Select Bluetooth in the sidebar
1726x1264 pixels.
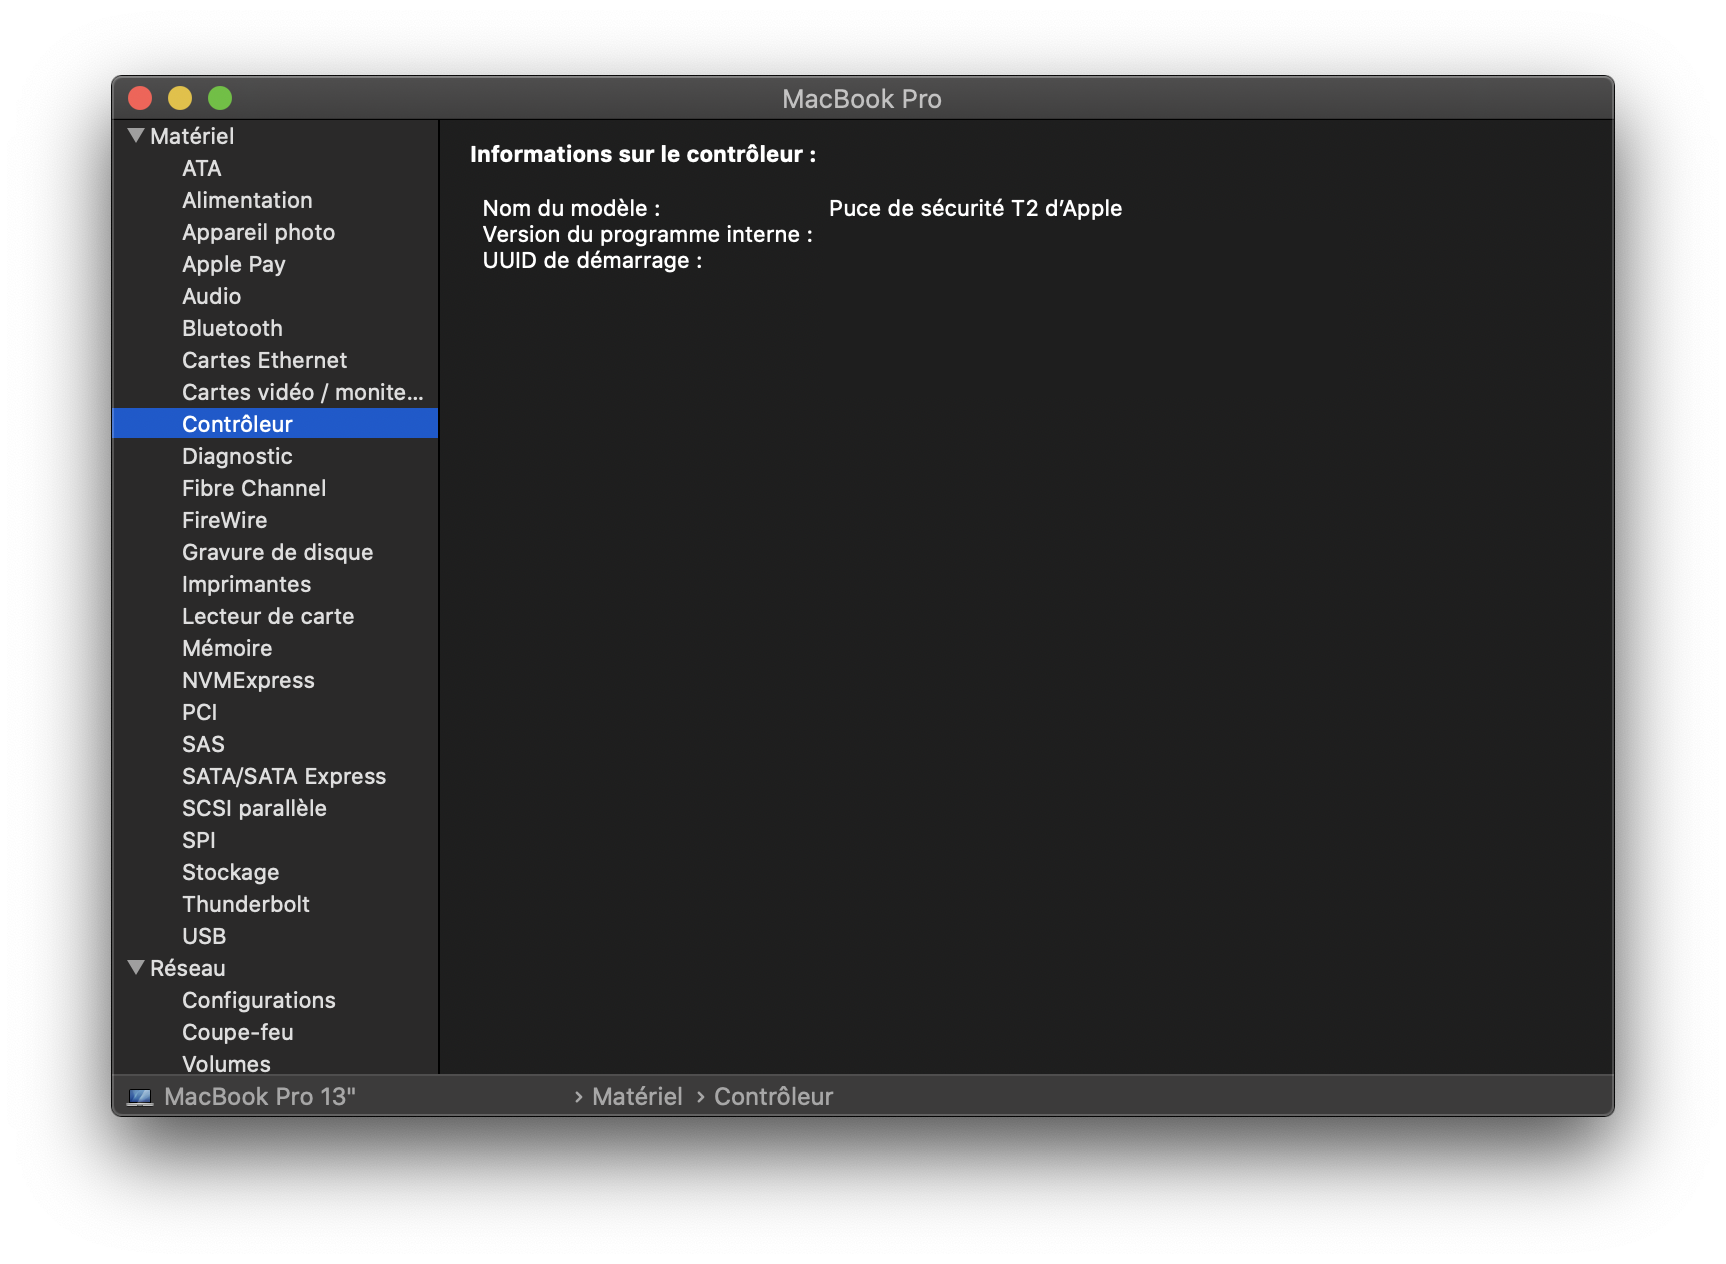tap(232, 328)
